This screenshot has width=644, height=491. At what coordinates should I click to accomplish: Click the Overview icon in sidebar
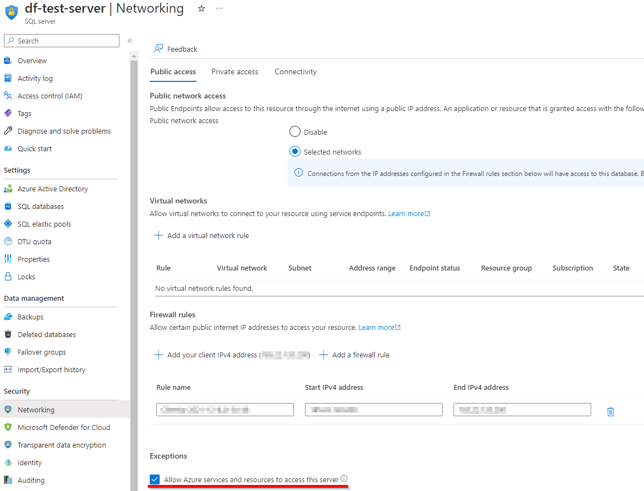8,60
